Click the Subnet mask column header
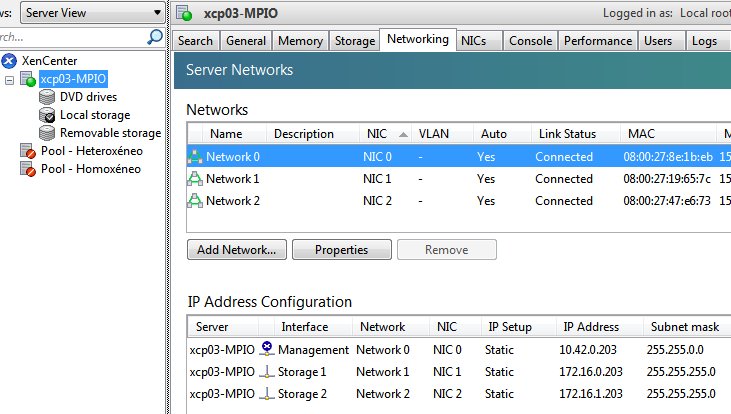The height and width of the screenshot is (414, 731). 685,327
